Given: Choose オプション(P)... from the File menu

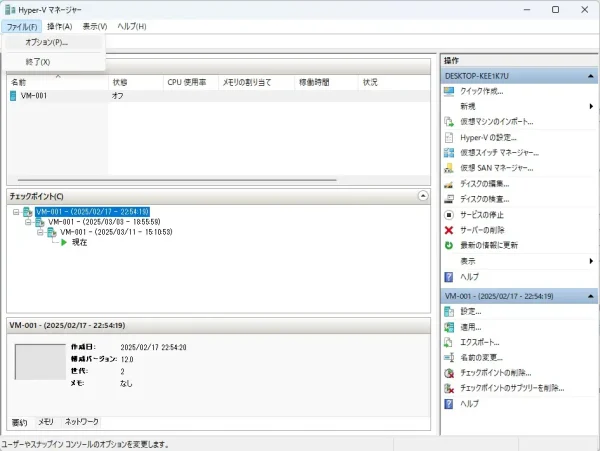Looking at the screenshot, I should point(54,42).
